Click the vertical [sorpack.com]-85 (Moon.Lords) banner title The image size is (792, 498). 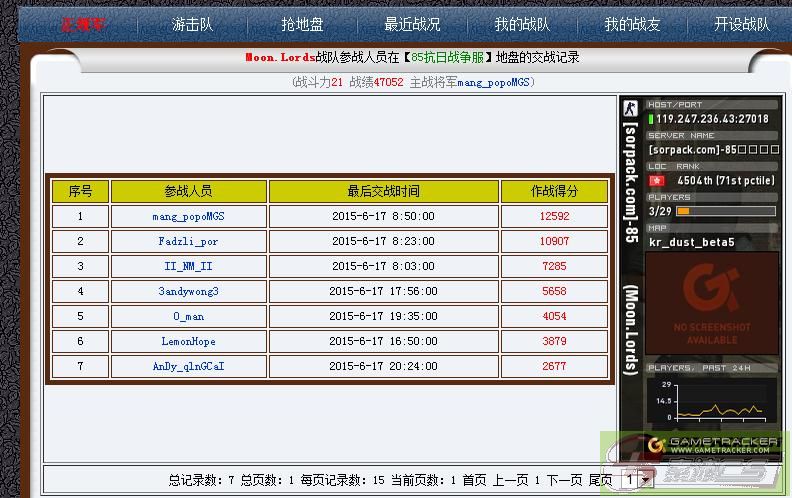tap(631, 248)
